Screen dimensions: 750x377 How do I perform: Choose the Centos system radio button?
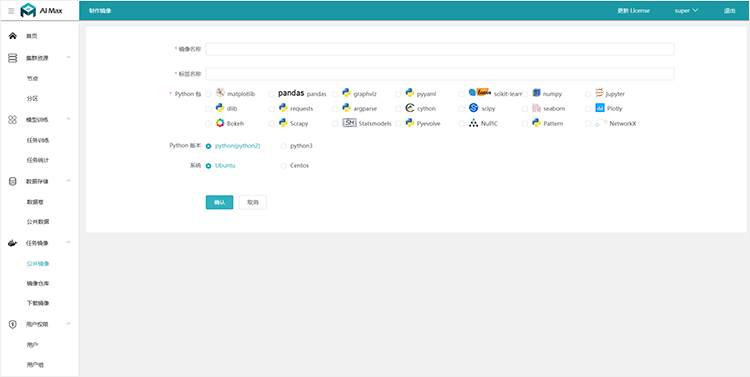284,166
